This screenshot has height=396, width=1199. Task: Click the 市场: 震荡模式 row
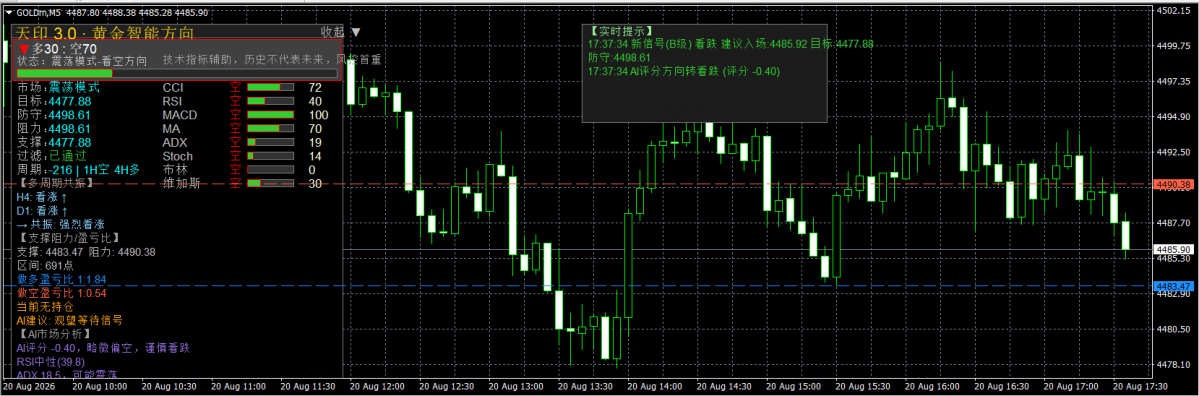58,88
